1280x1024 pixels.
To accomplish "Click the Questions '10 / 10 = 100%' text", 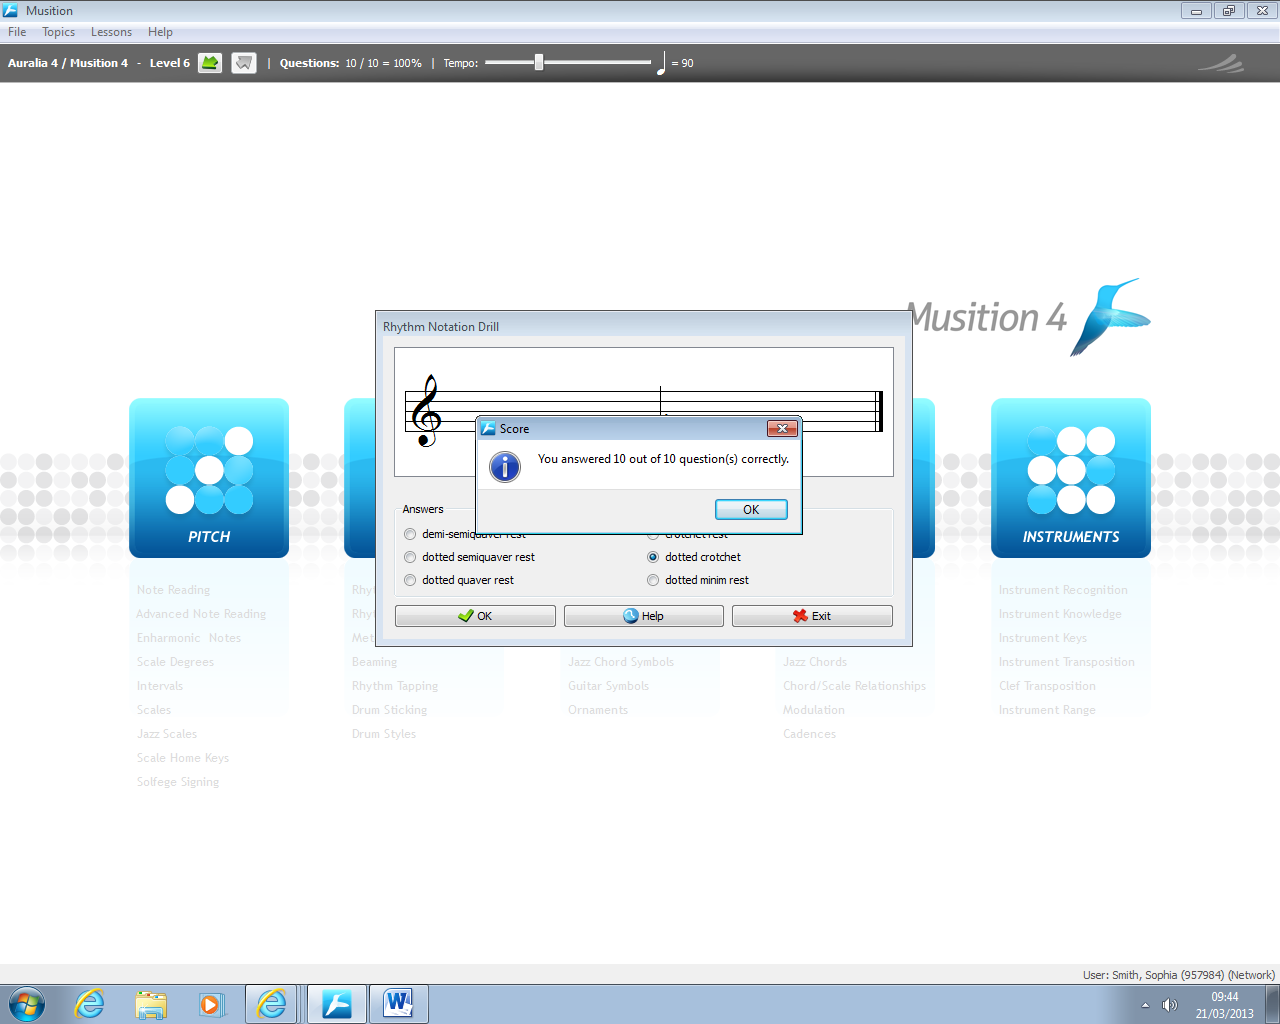I will coord(383,63).
